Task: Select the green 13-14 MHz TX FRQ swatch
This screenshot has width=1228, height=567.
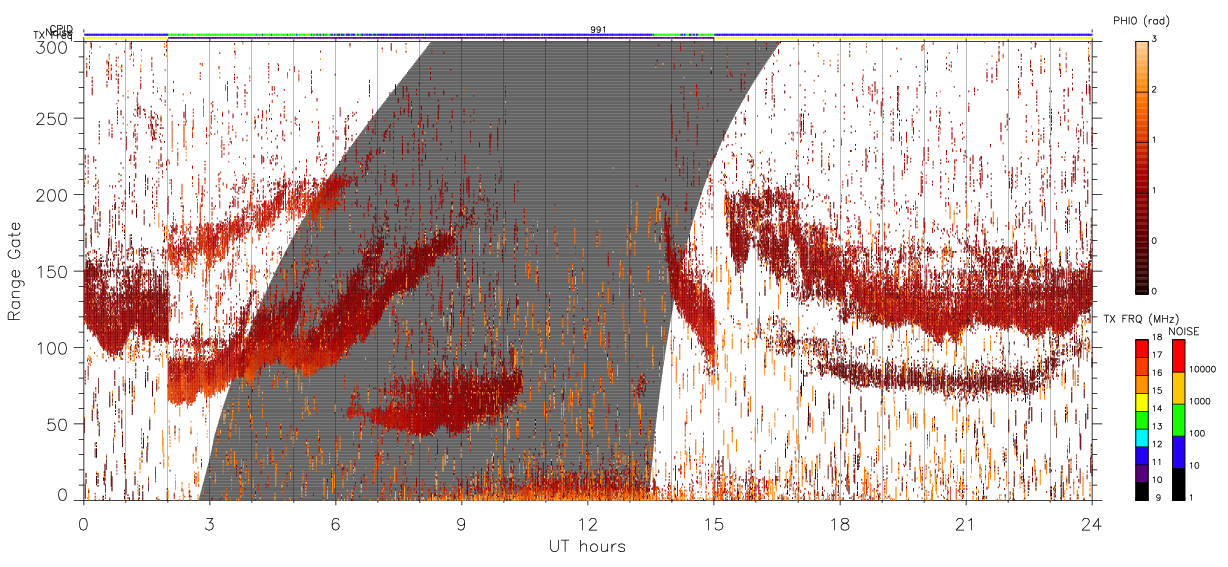Action: point(1141,420)
